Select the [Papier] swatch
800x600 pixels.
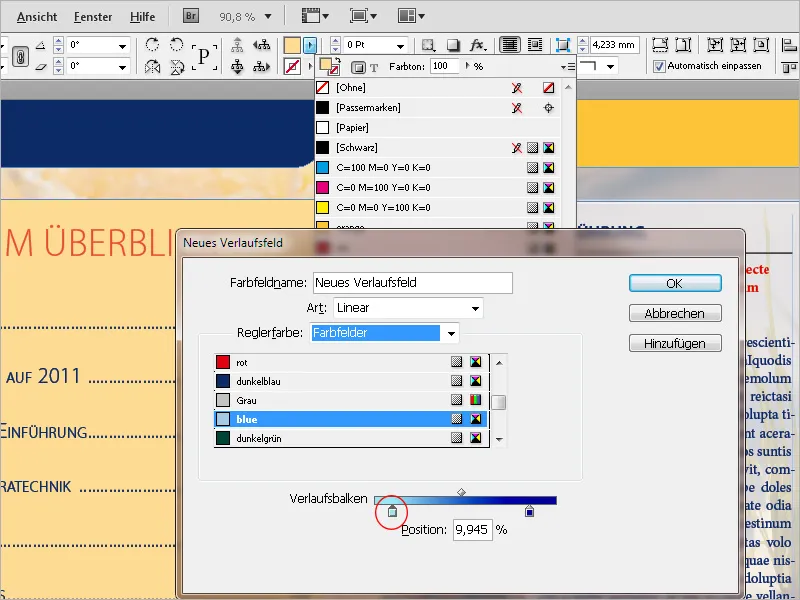point(437,128)
